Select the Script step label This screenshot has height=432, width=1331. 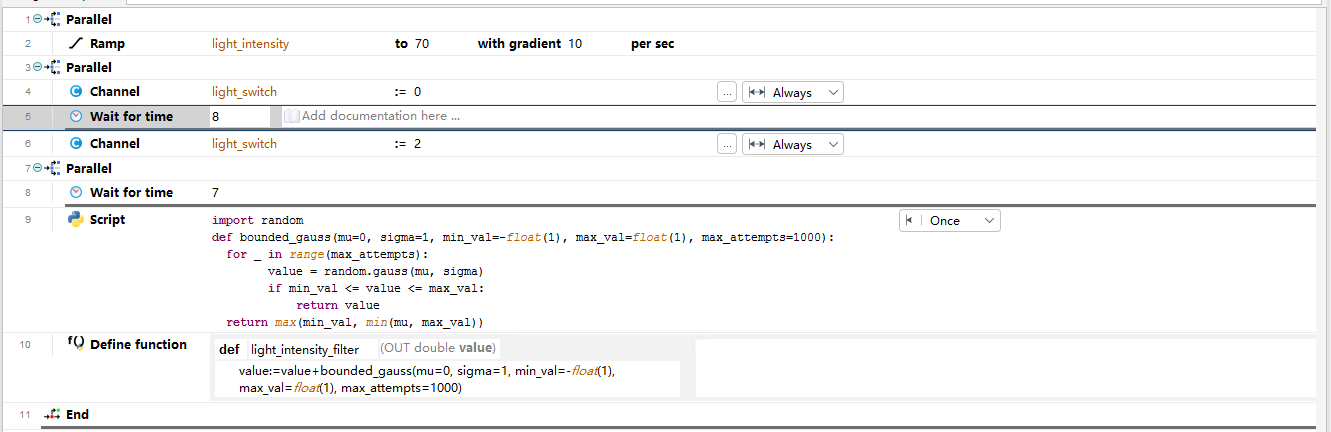[107, 220]
